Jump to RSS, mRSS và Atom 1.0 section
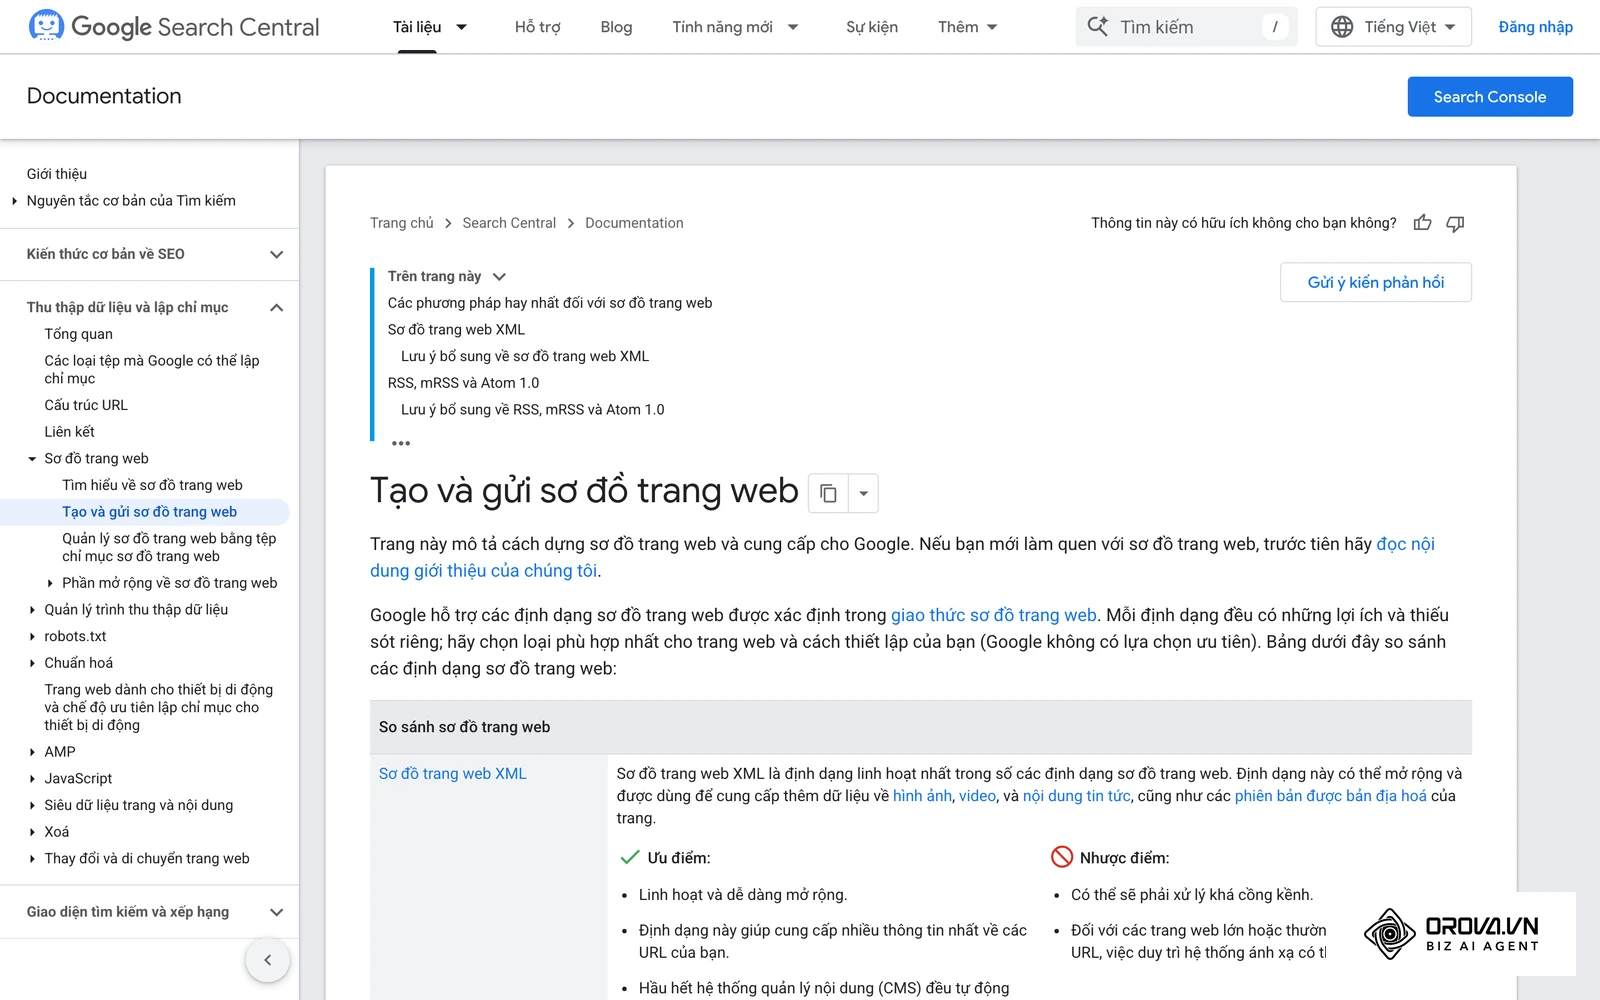Image resolution: width=1600 pixels, height=1000 pixels. pyautogui.click(x=463, y=383)
